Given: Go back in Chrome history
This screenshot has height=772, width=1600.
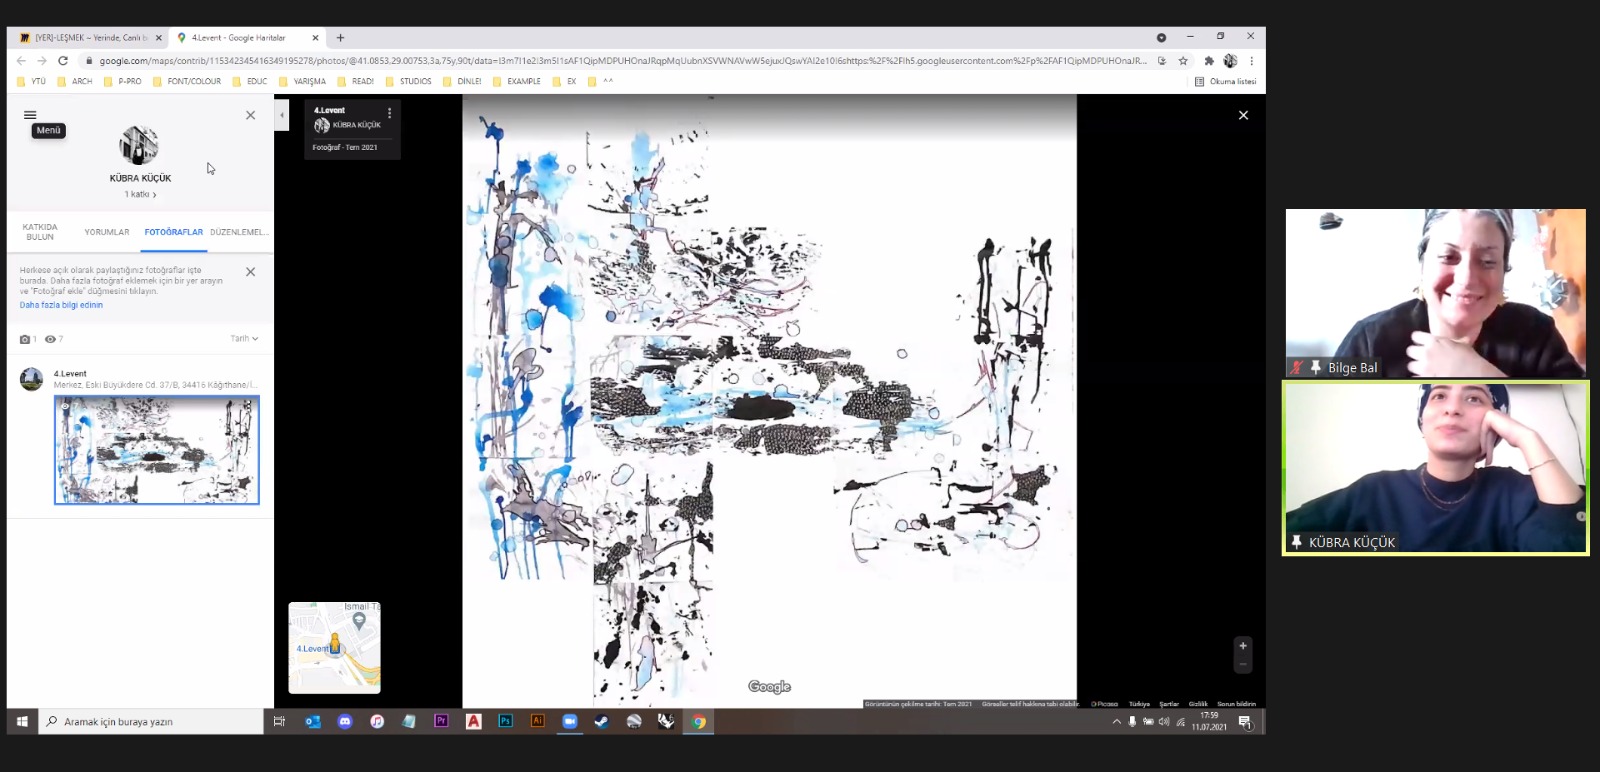Looking at the screenshot, I should 21,61.
